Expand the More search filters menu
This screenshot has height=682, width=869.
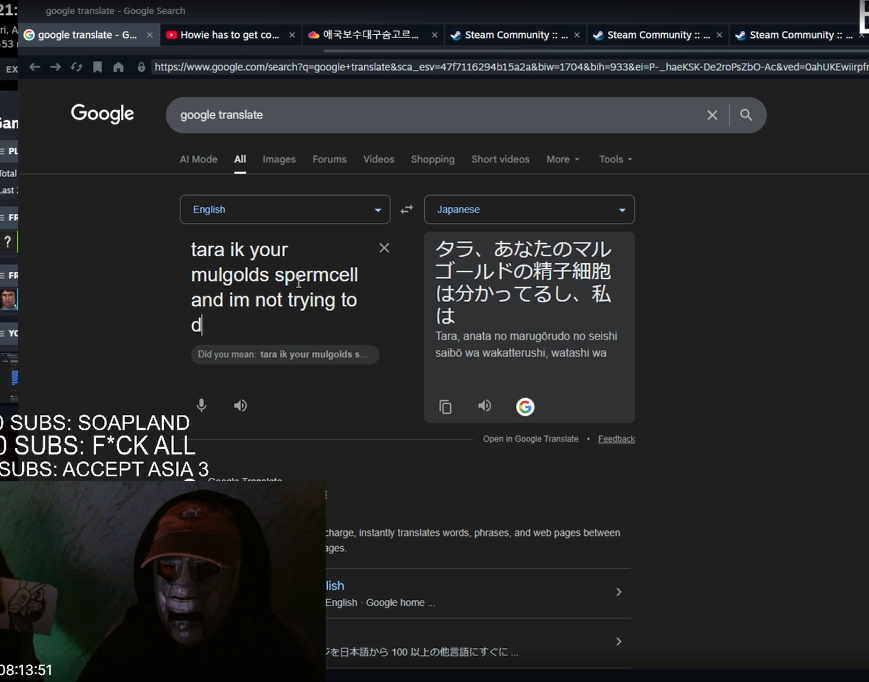563,159
